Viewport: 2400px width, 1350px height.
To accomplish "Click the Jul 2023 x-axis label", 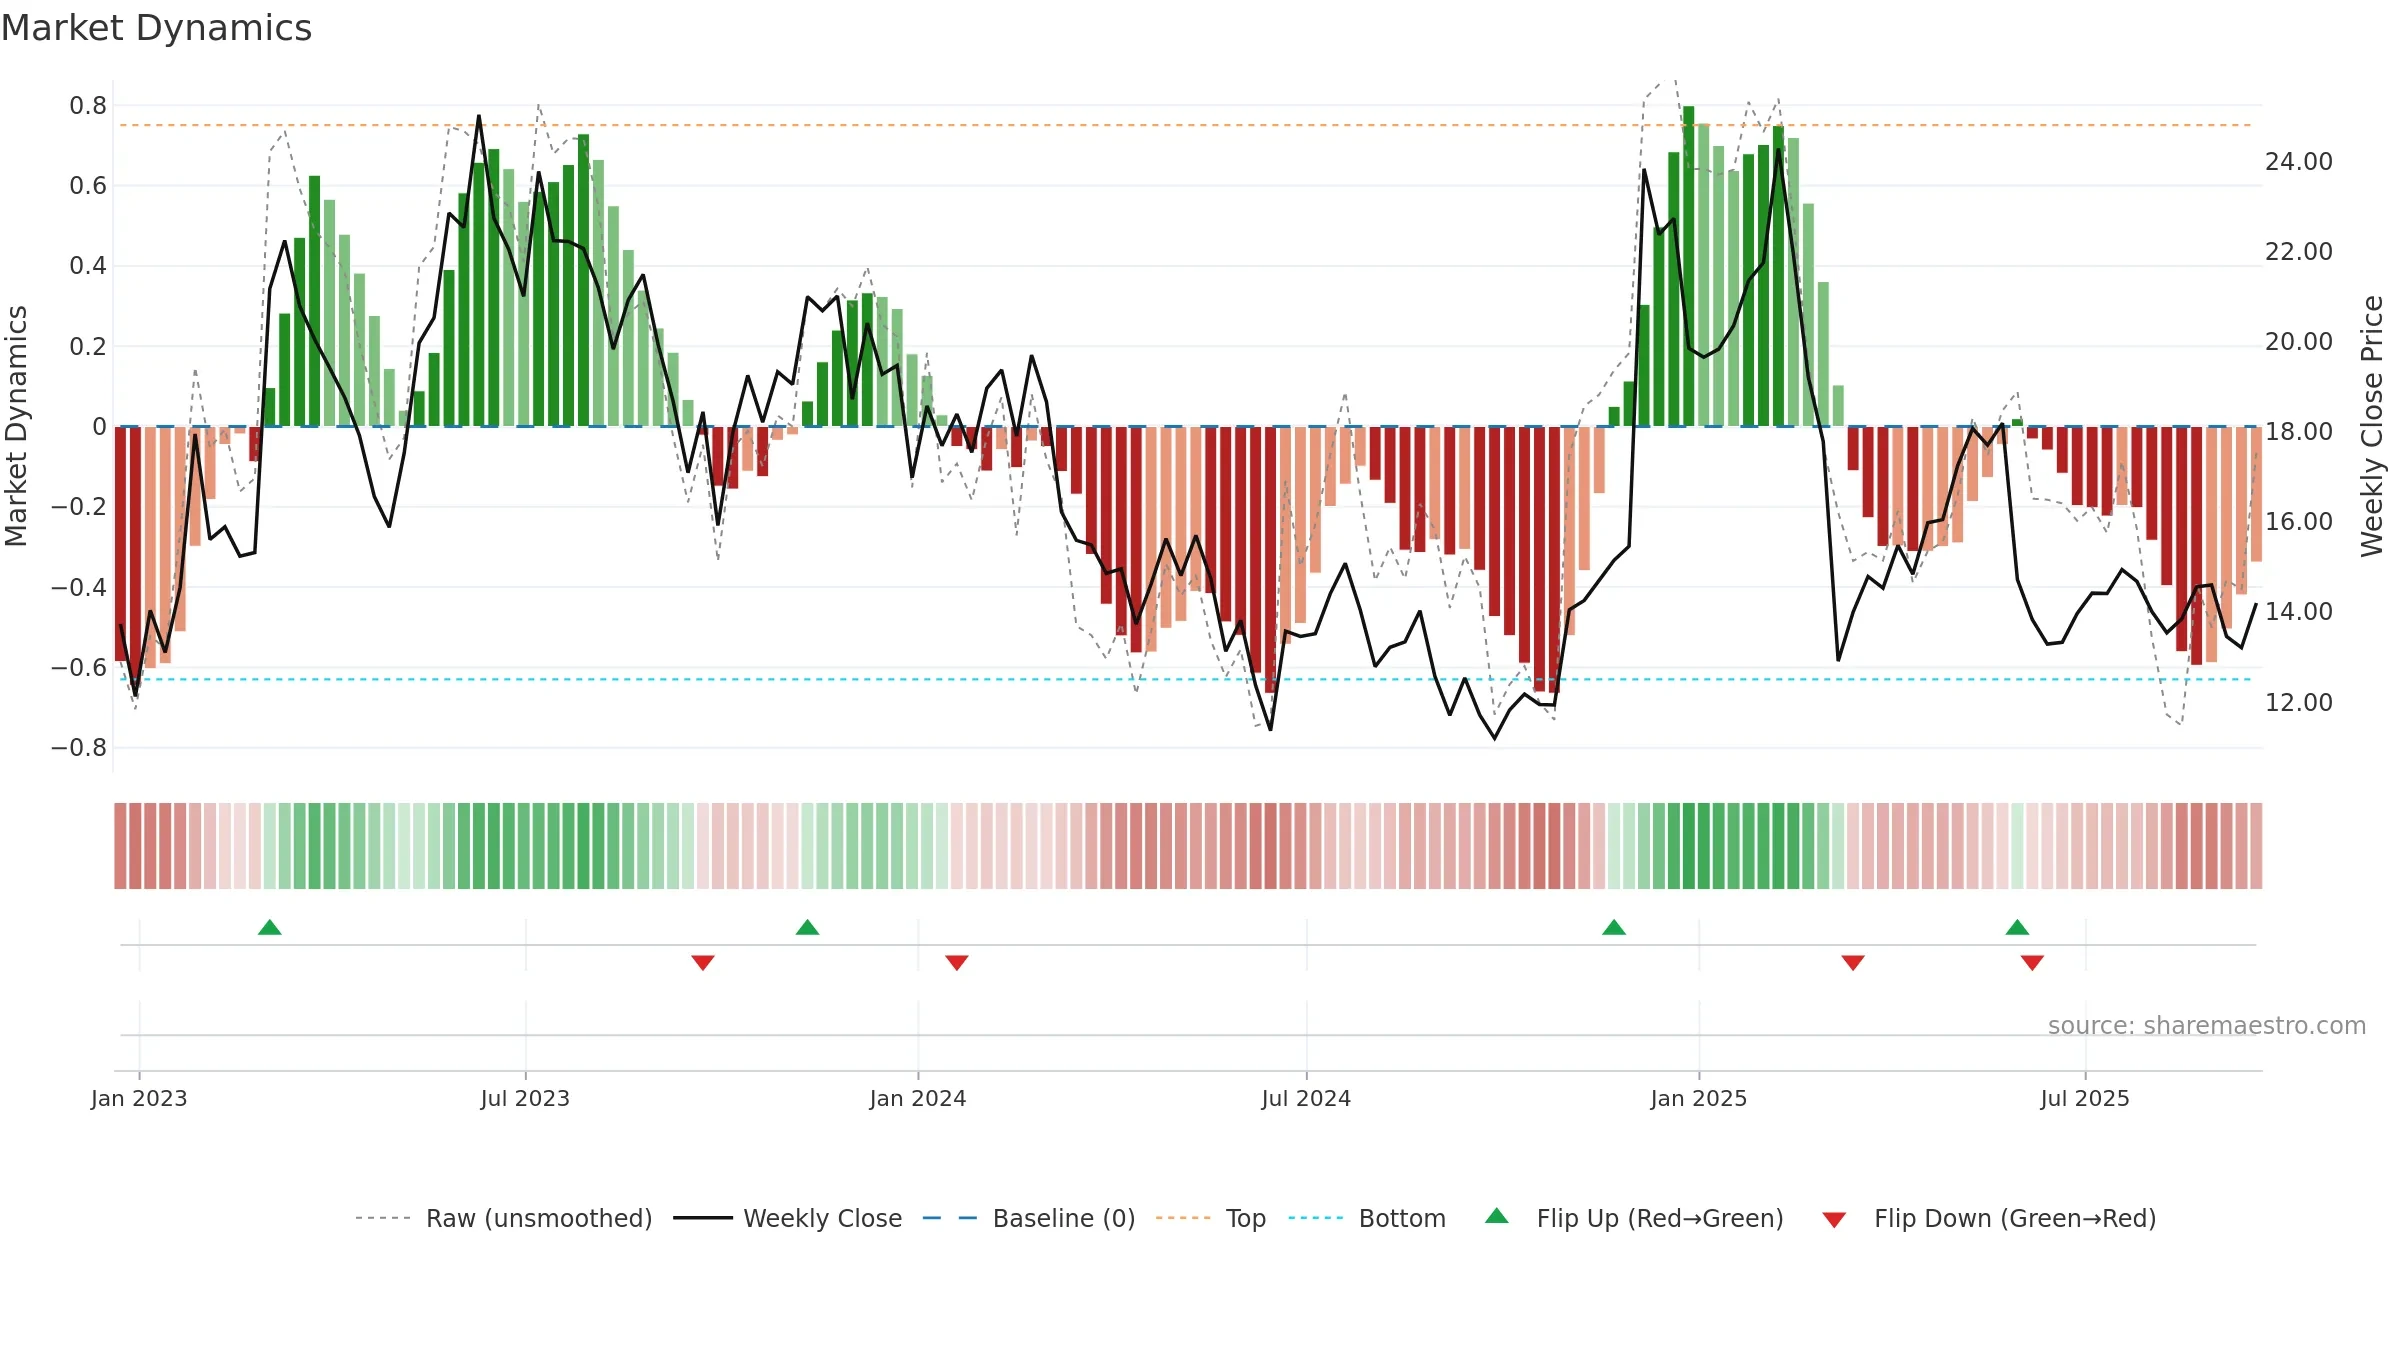I will (x=525, y=1098).
